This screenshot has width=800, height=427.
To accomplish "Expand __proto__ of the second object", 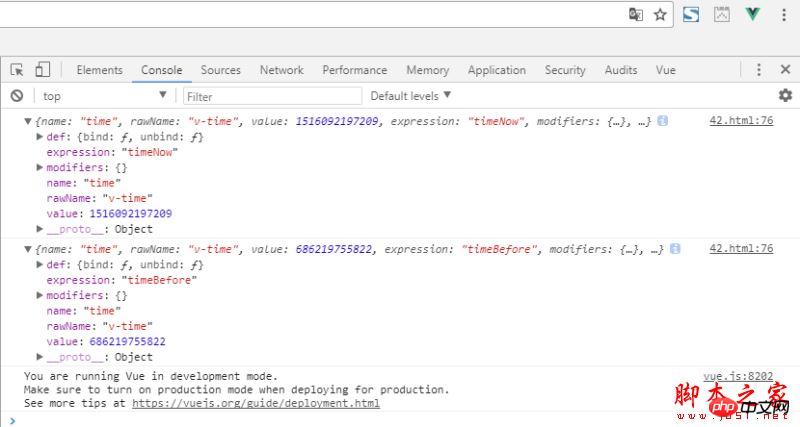I will tap(40, 357).
